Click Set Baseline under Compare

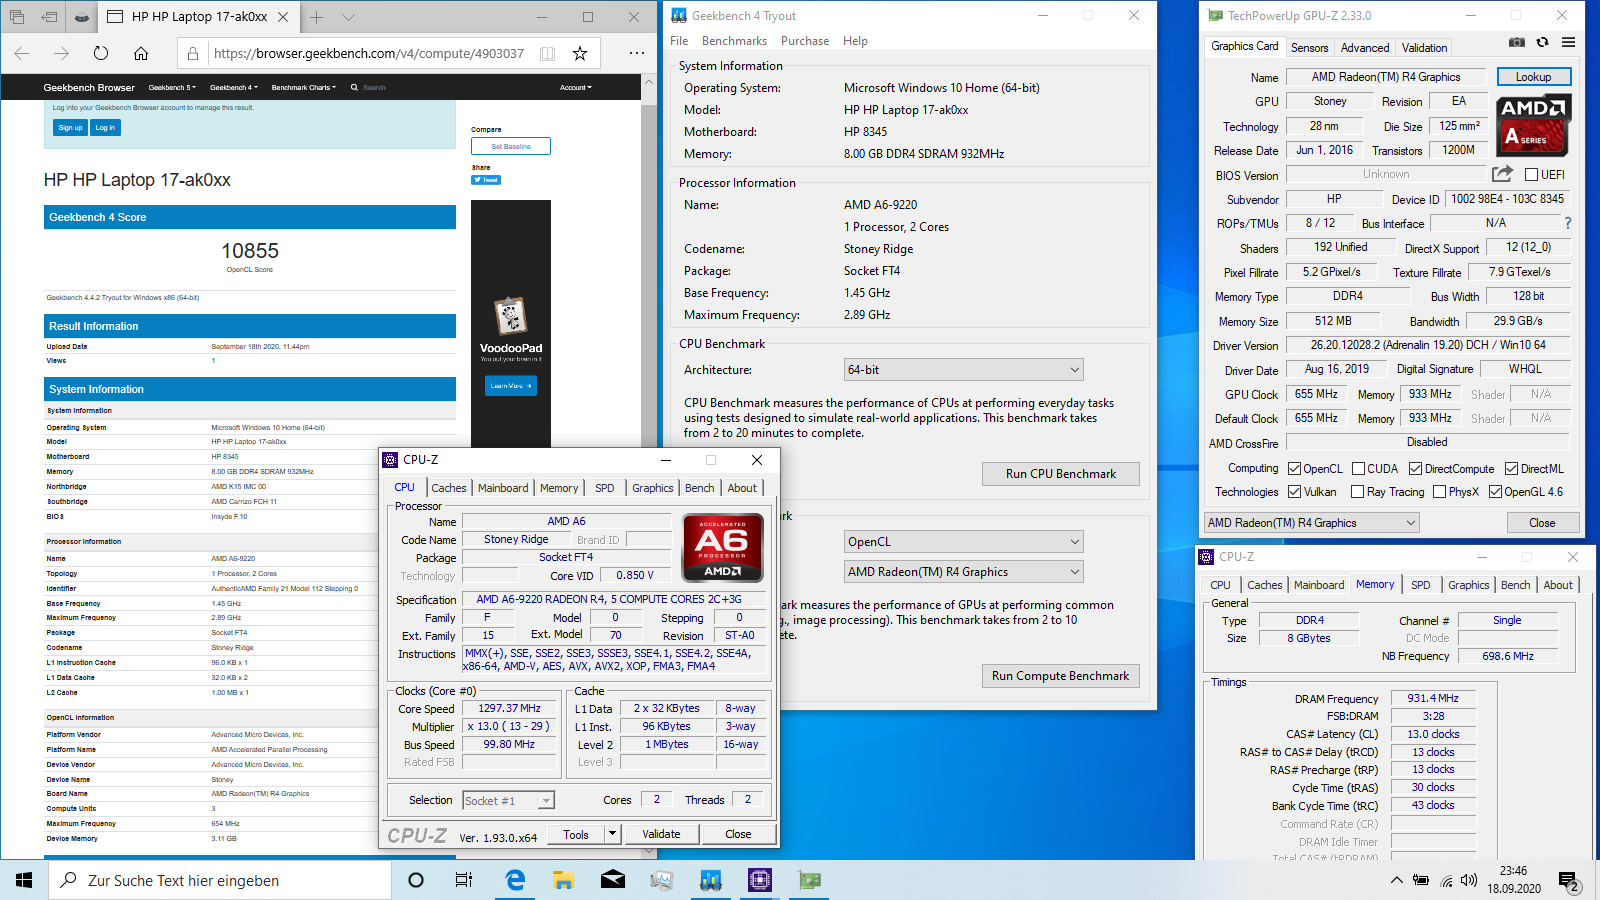click(x=510, y=146)
